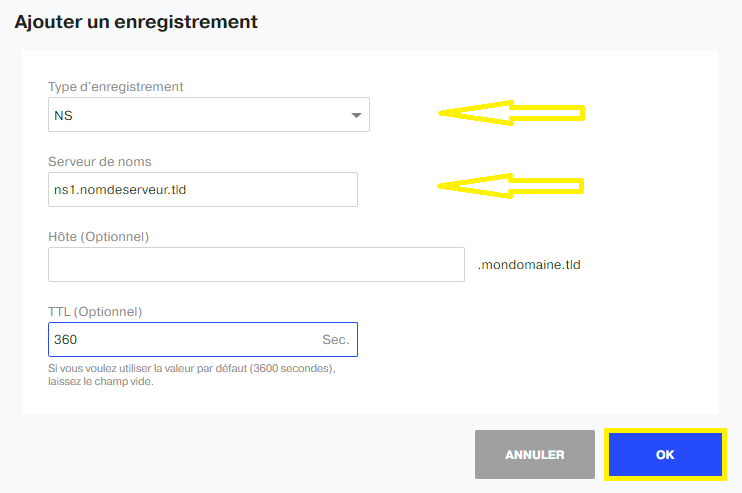Click the TTL (Optionnel) label

pyautogui.click(x=95, y=312)
